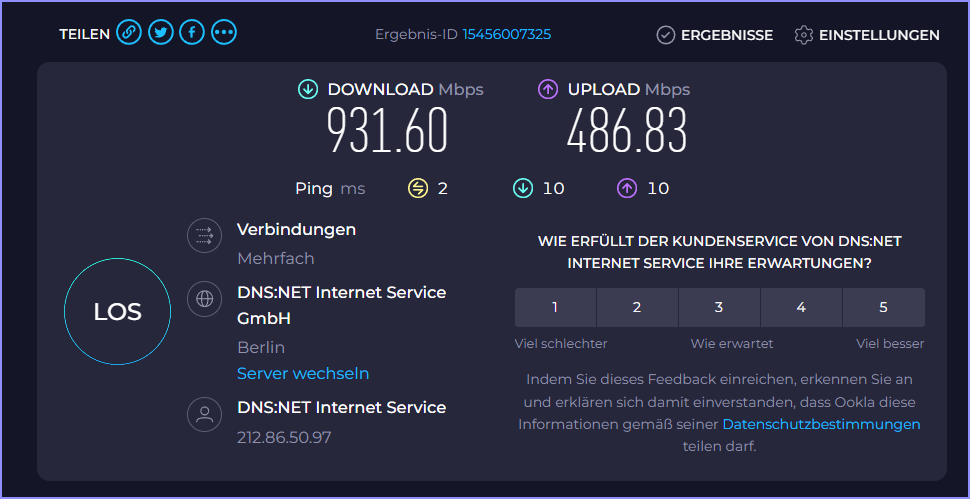Share the result on Twitter
Image resolution: width=970 pixels, height=499 pixels.
click(161, 32)
